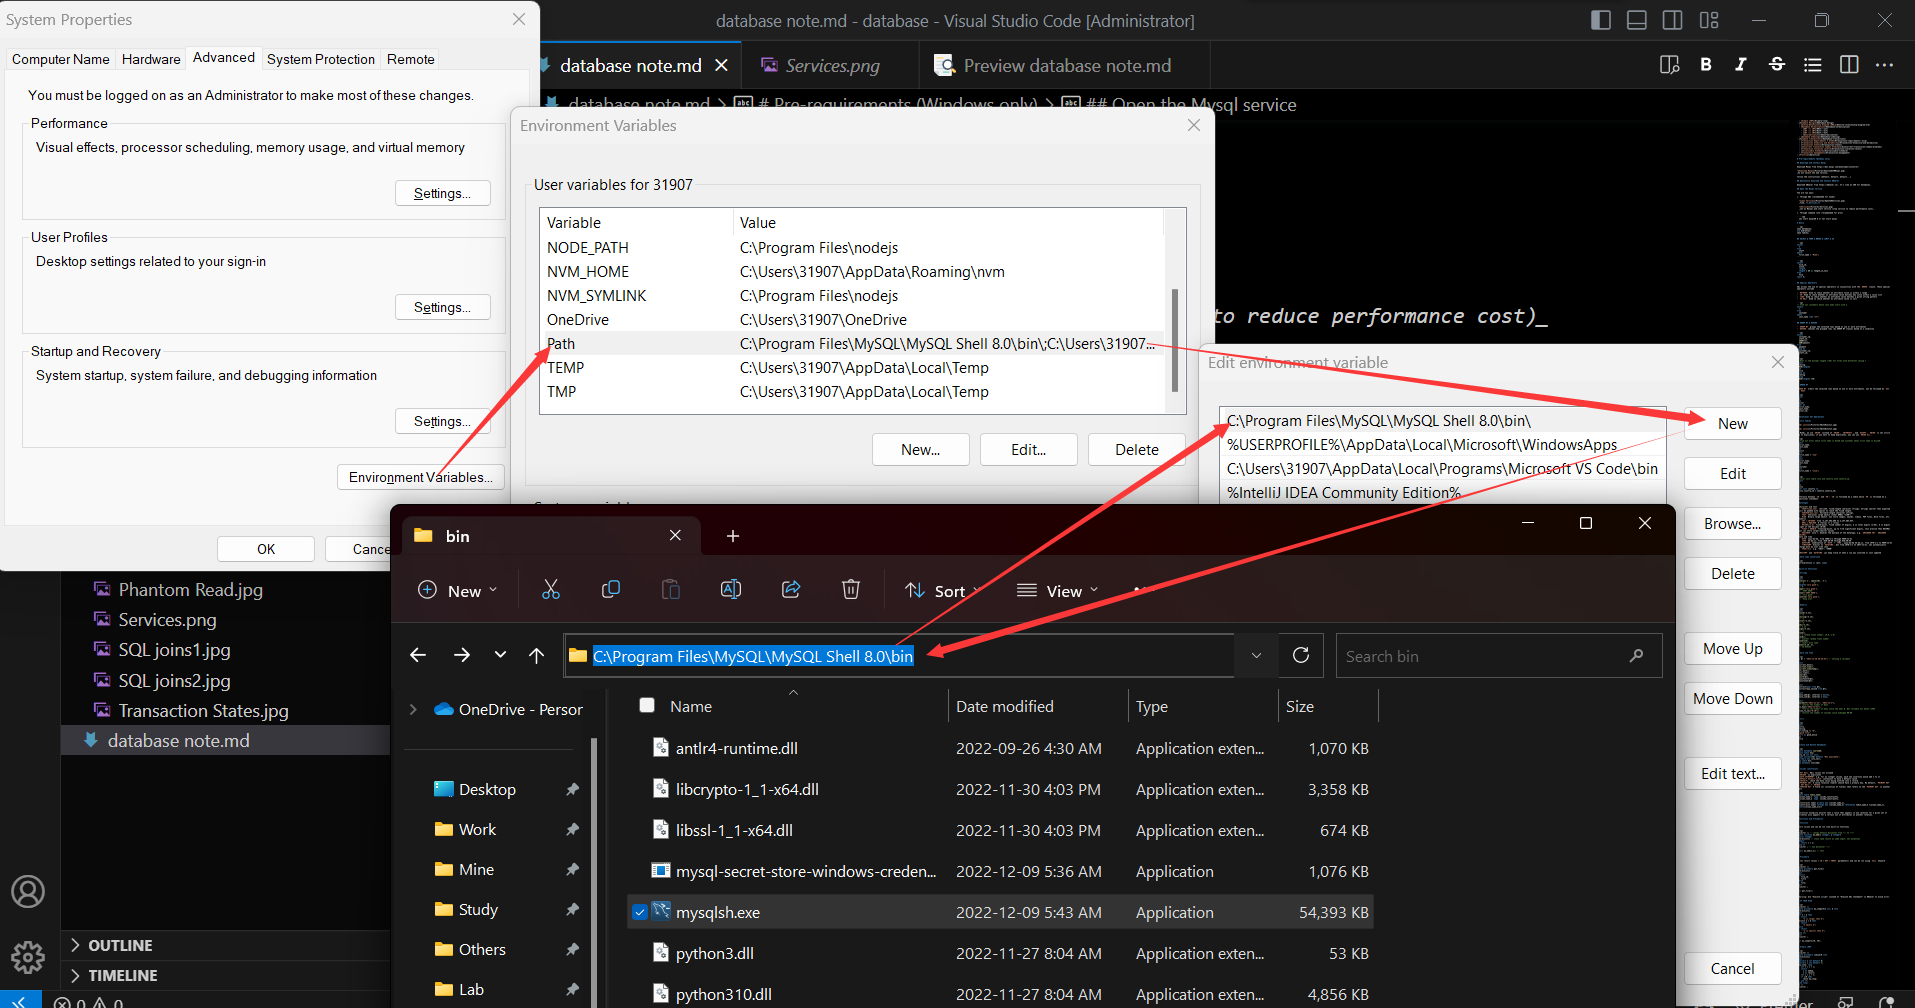This screenshot has width=1915, height=1008.
Task: Tick the select-all checkbox beside Name header
Action: [647, 705]
